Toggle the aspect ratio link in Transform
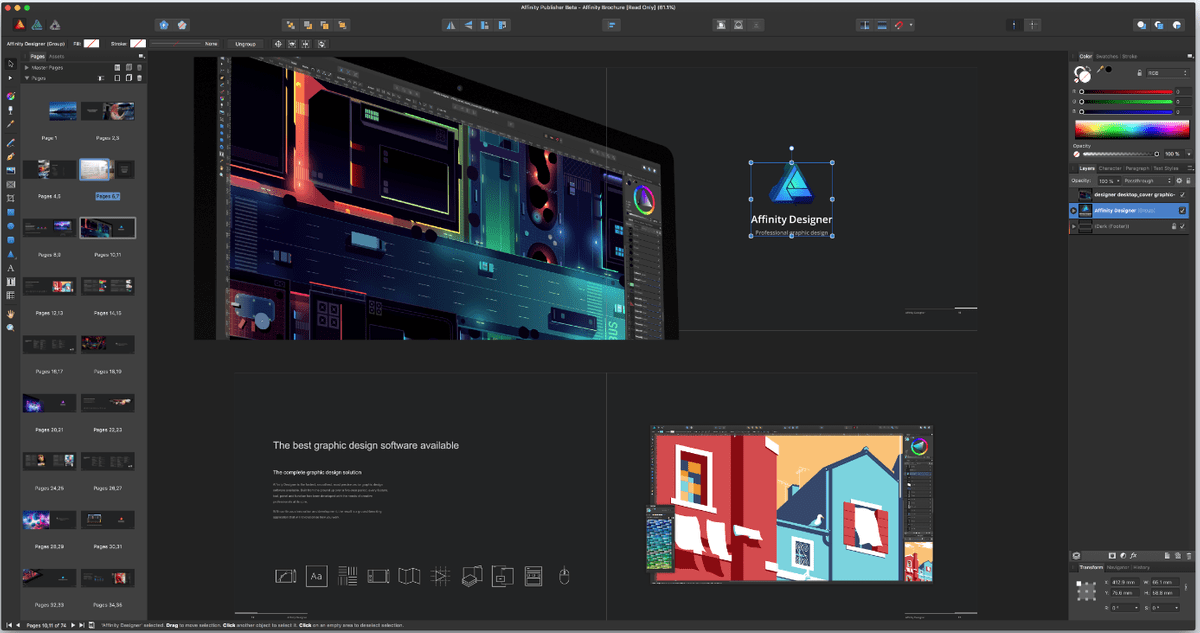This screenshot has width=1200, height=633. [x=1186, y=587]
